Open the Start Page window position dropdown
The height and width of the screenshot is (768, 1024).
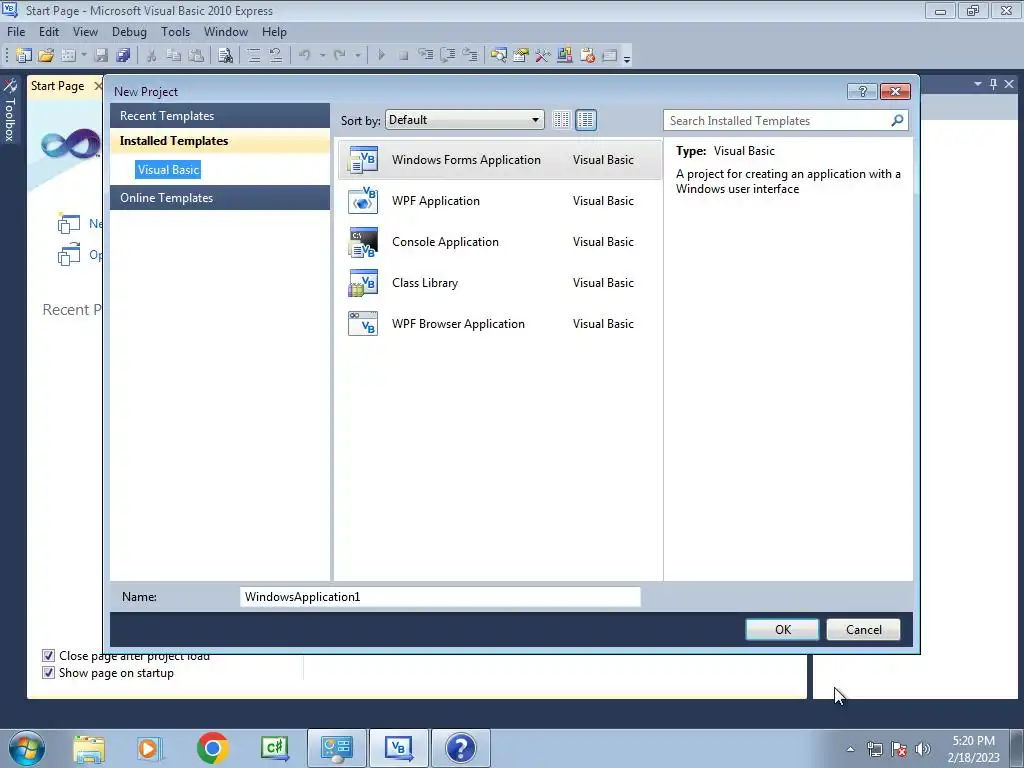click(978, 84)
